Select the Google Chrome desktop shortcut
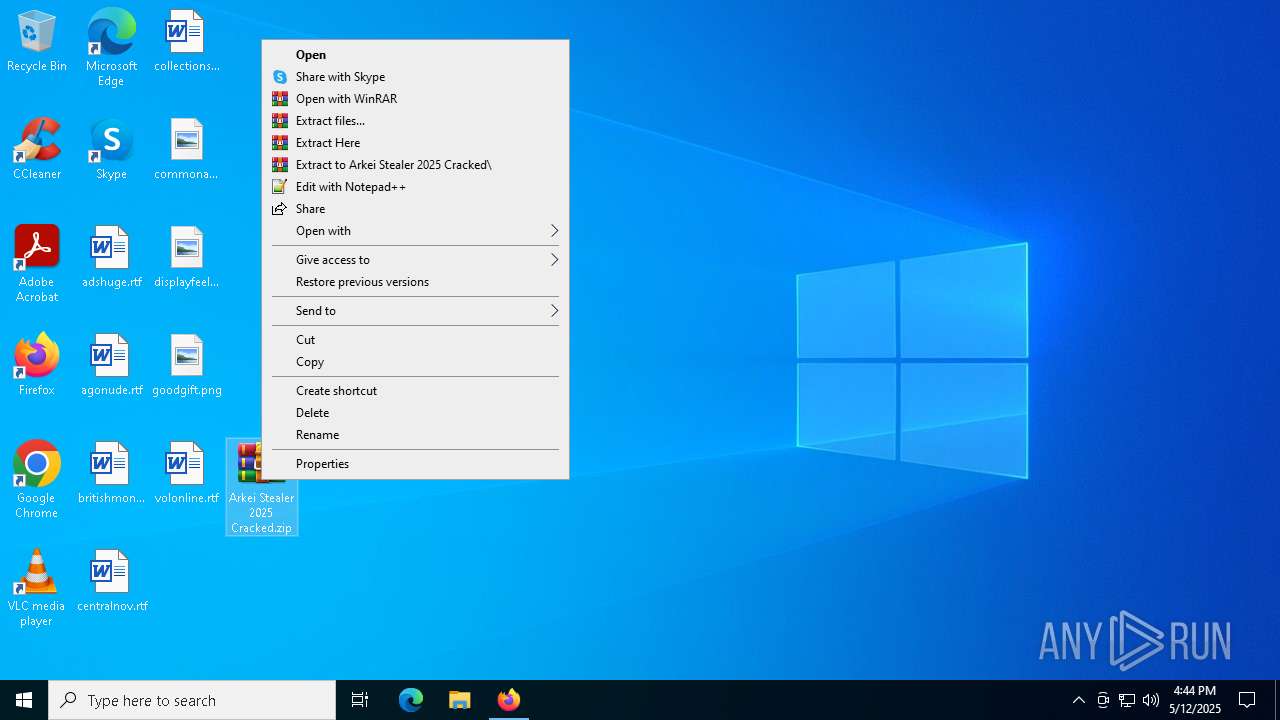The height and width of the screenshot is (720, 1280). click(x=37, y=480)
